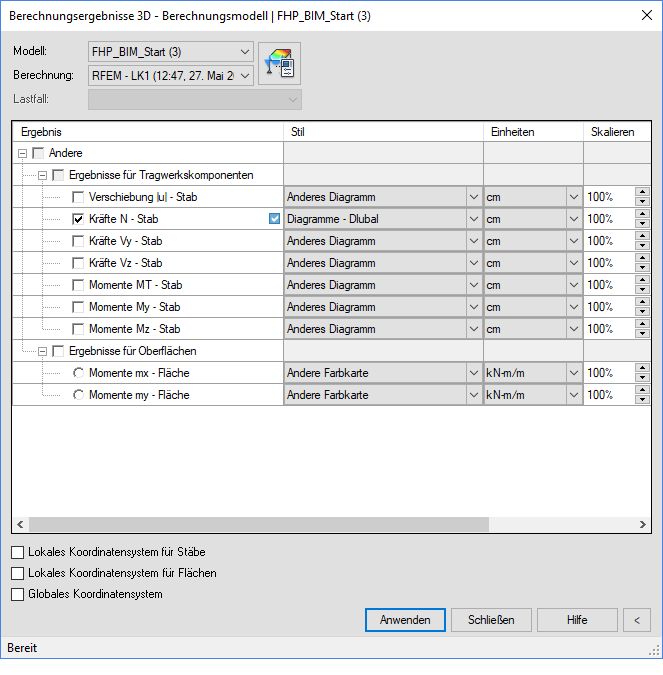Tick the Momente My - Stab checkbox
663x675 pixels.
[78, 307]
